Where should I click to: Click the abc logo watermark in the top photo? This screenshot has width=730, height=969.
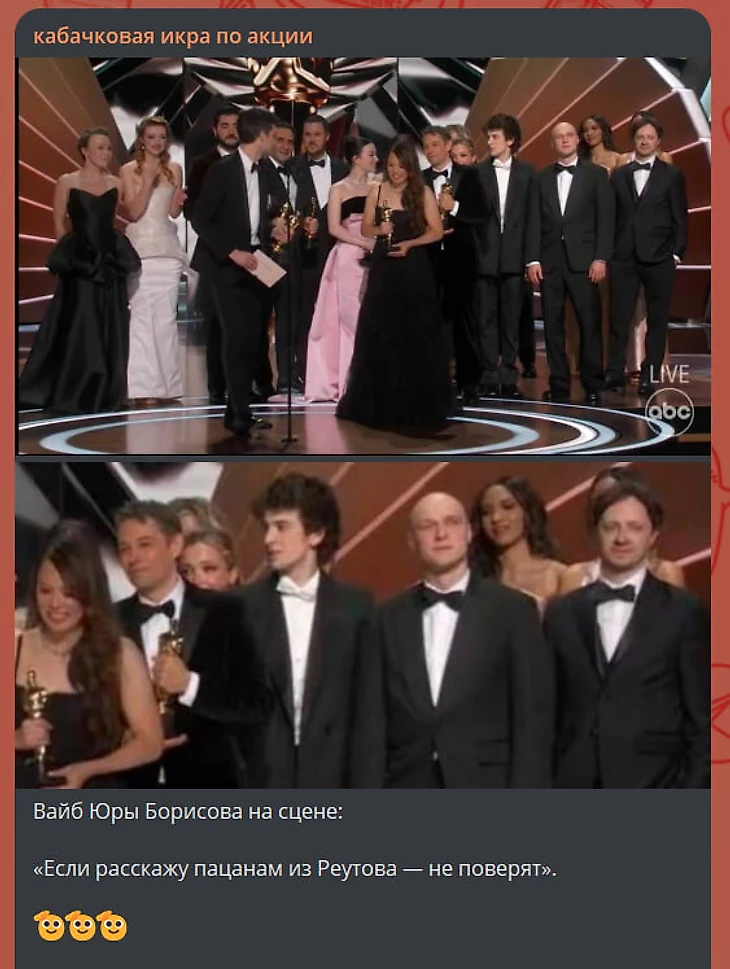click(x=669, y=412)
